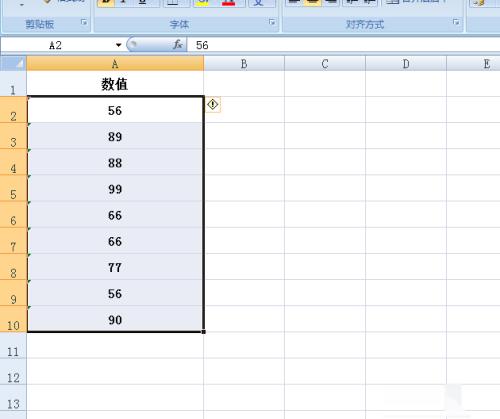This screenshot has height=419, width=500.
Task: Select row 12 header
Action: 13,371
